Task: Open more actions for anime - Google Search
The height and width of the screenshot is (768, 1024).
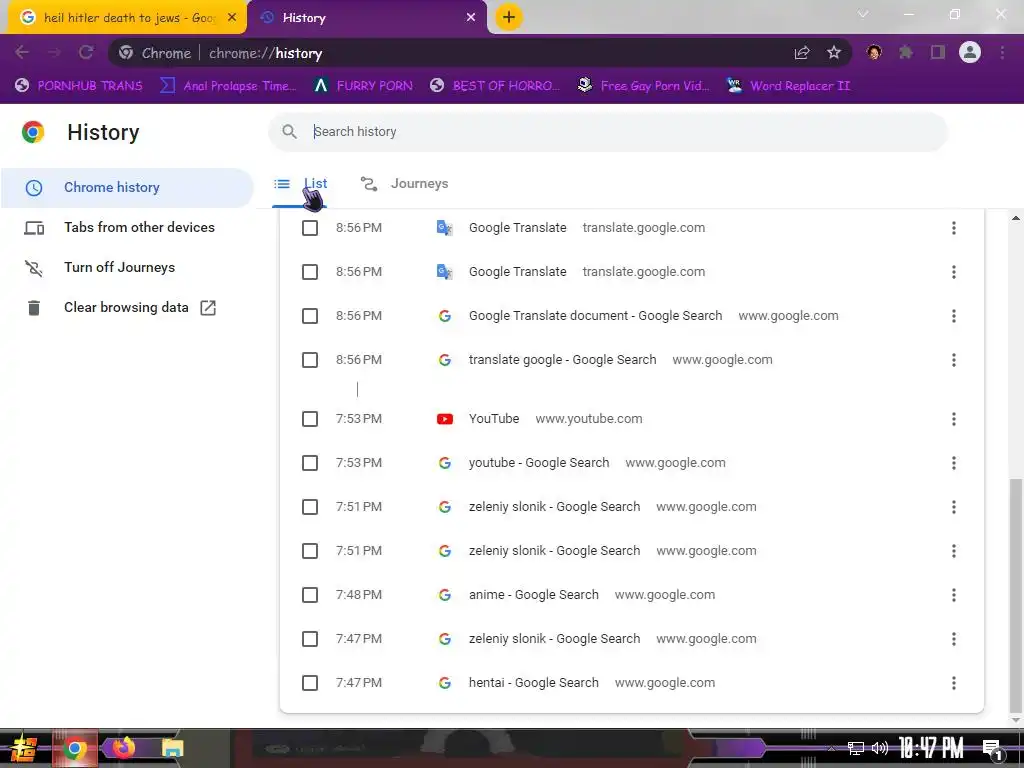Action: (x=953, y=595)
